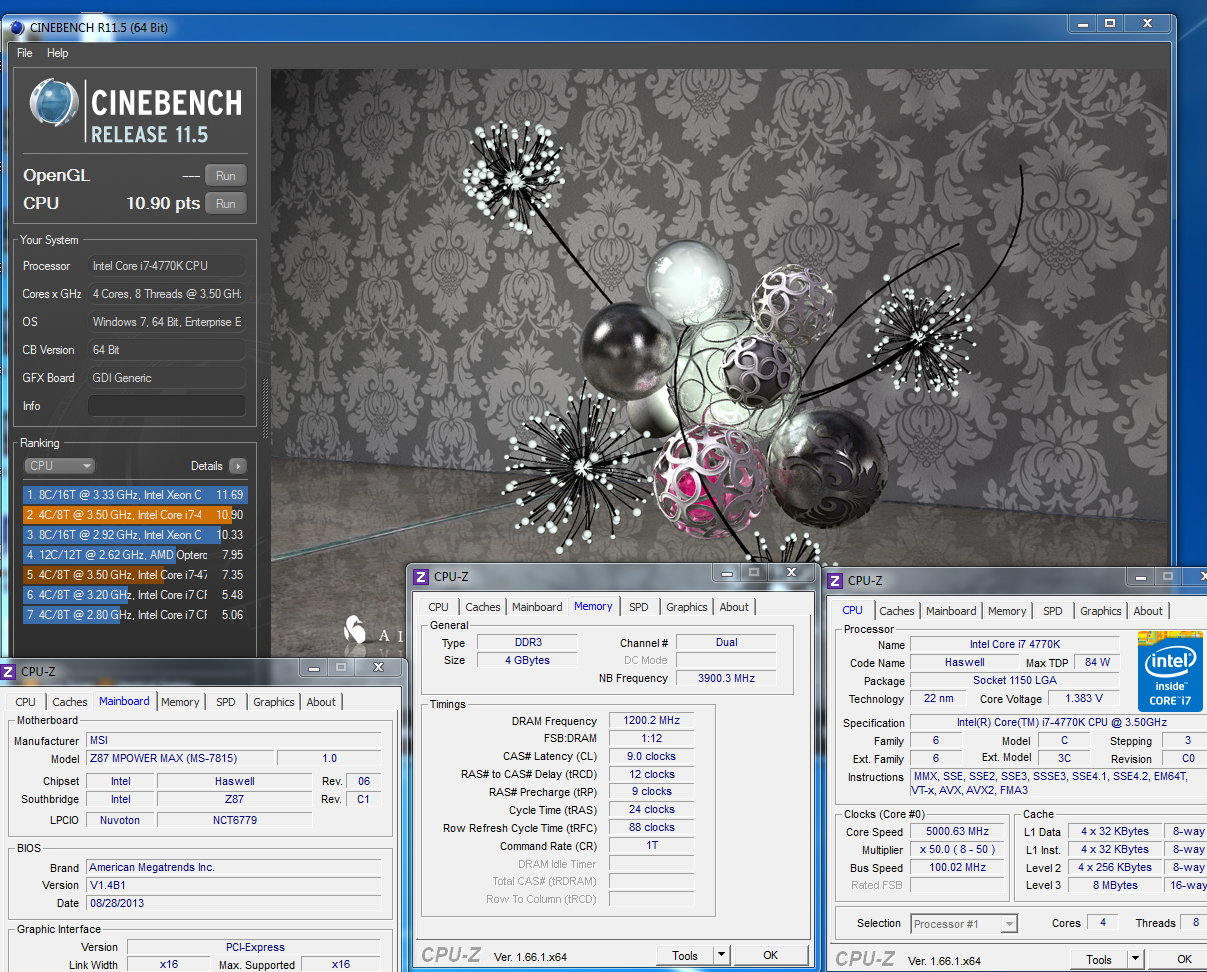The image size is (1207, 972).
Task: Switch to Caches tab in Memory CPU-Z window
Action: 483,607
